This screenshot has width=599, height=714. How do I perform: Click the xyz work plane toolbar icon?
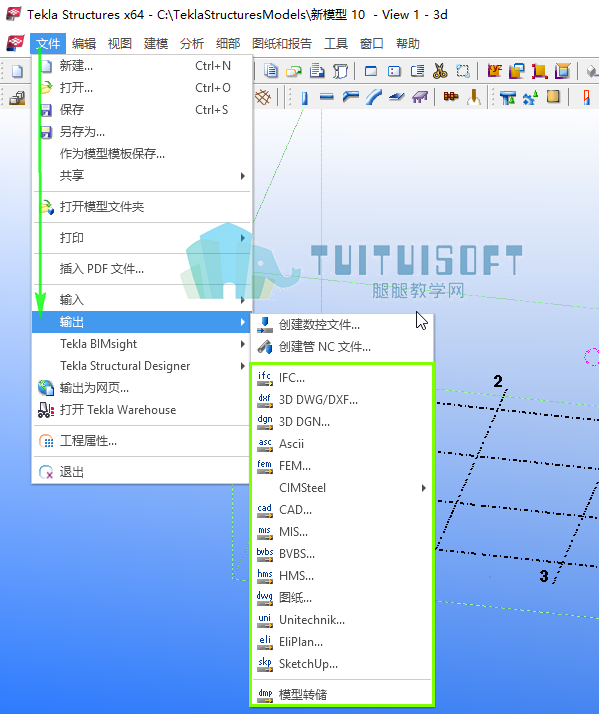pos(495,71)
